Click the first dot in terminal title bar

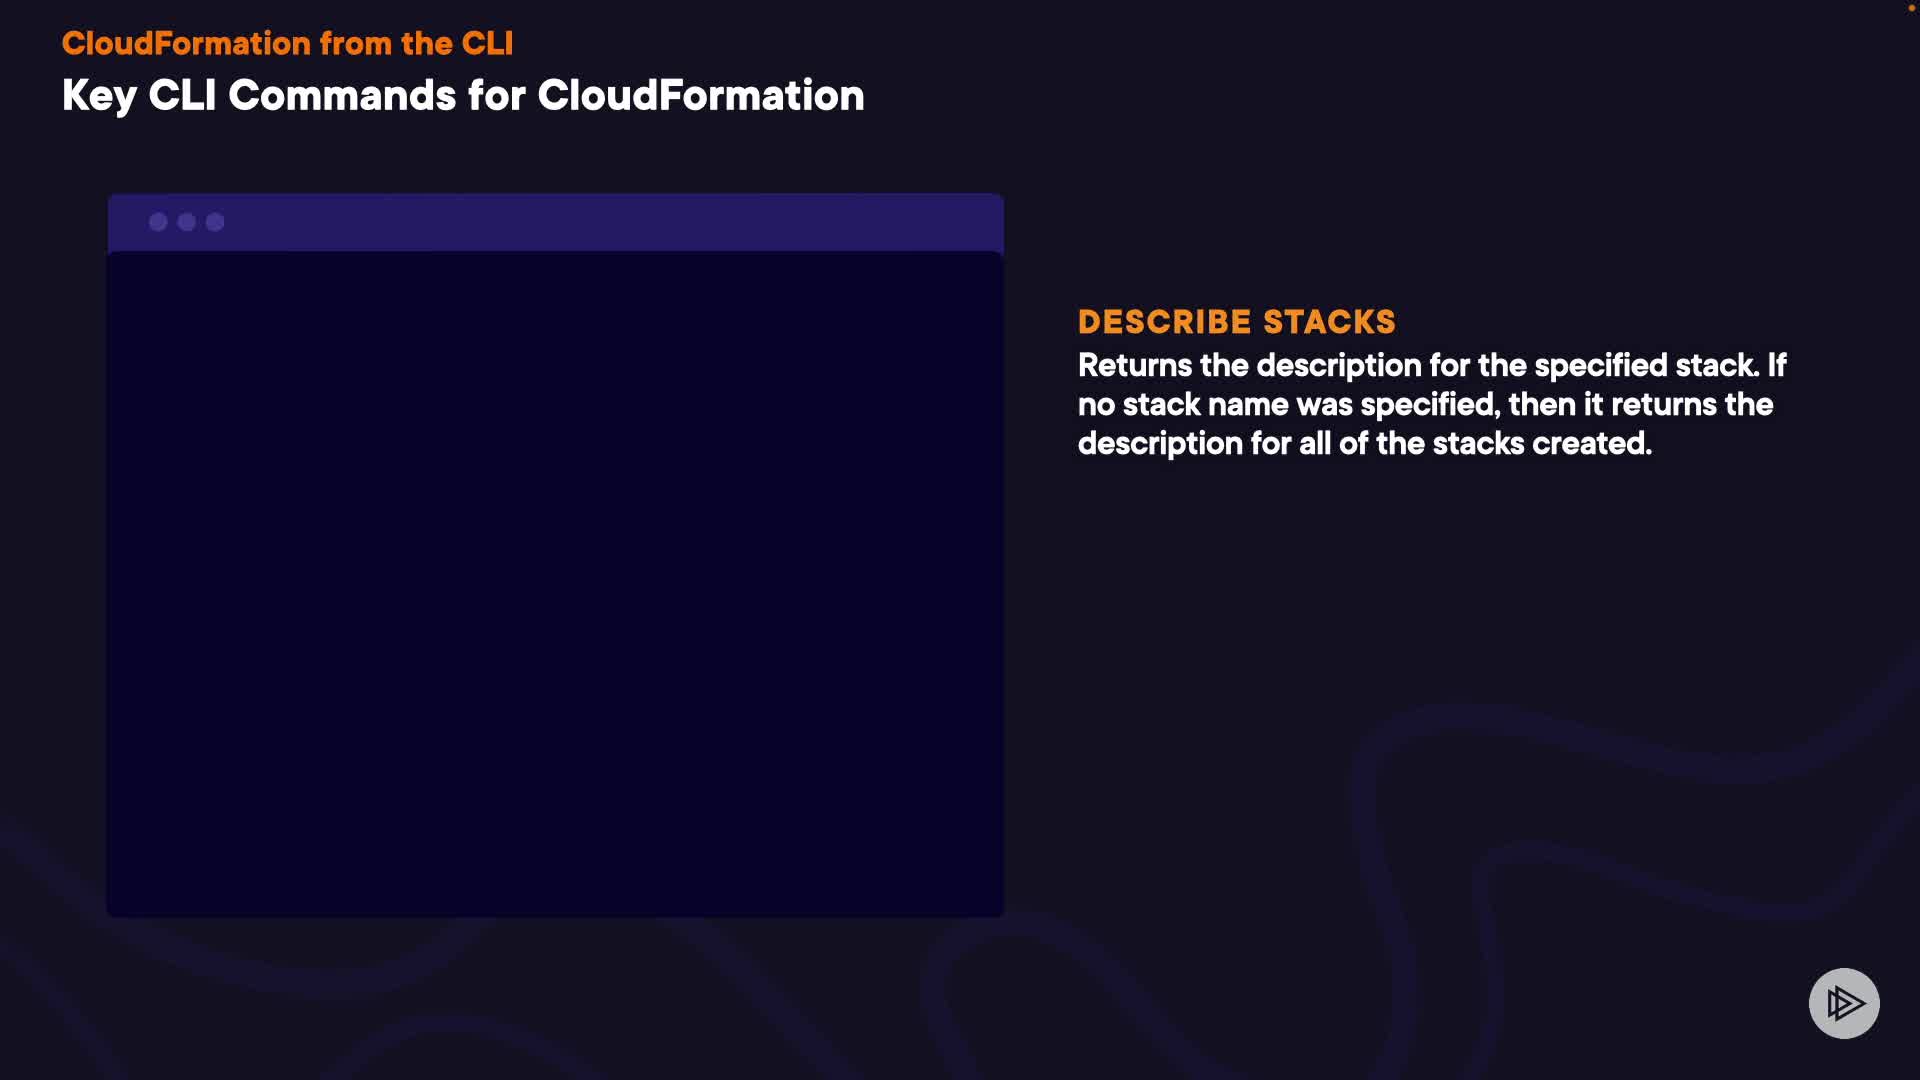tap(158, 222)
